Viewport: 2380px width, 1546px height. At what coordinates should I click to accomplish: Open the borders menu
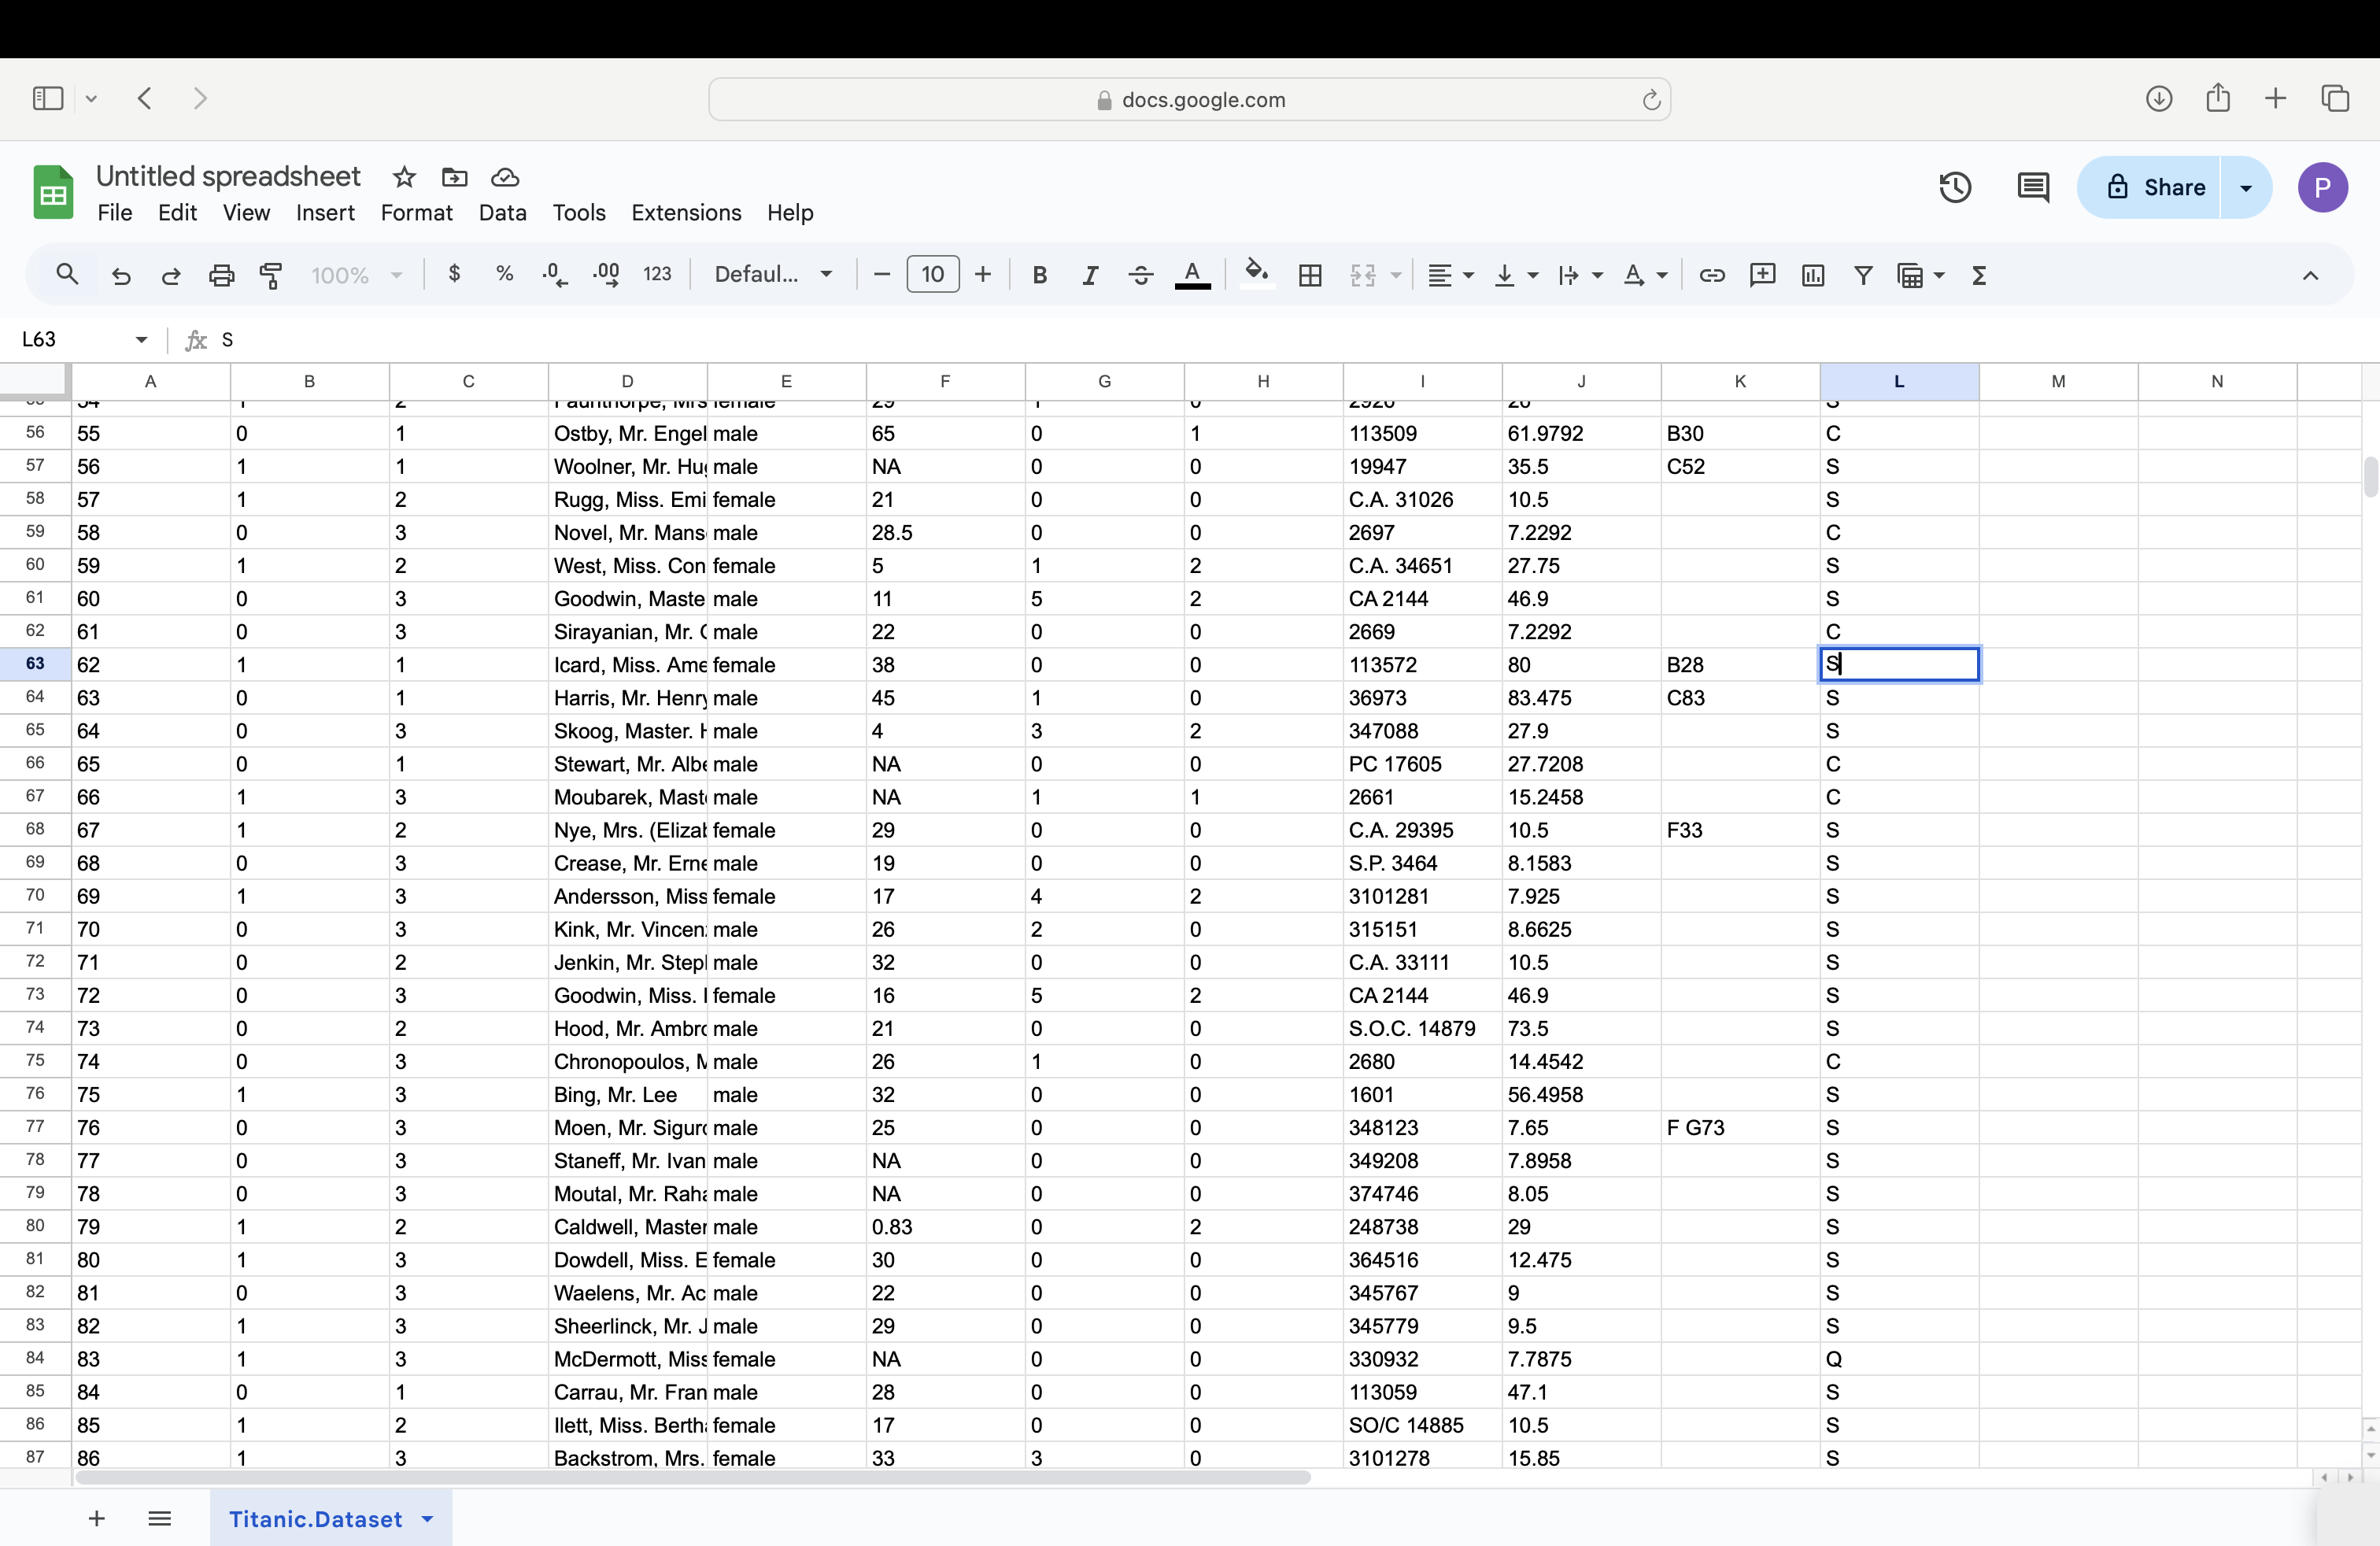pos(1310,275)
